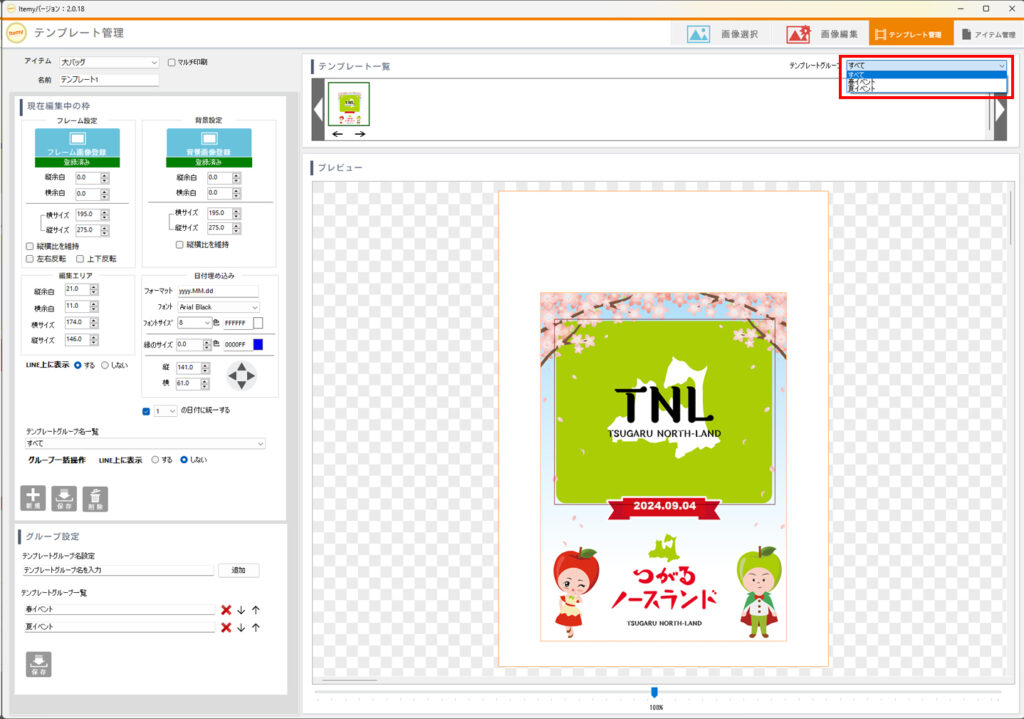Click the 削除 trash icon button
Image resolution: width=1024 pixels, height=719 pixels.
click(x=96, y=498)
